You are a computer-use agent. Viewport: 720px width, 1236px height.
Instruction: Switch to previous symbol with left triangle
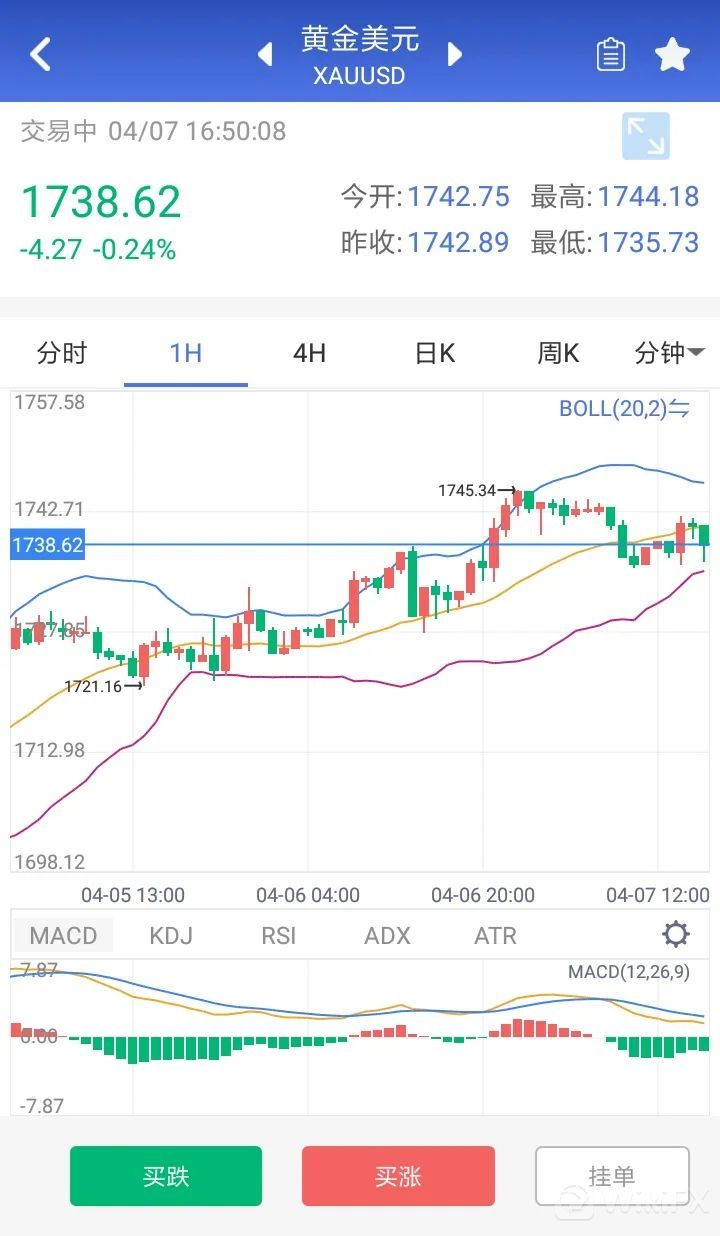265,54
